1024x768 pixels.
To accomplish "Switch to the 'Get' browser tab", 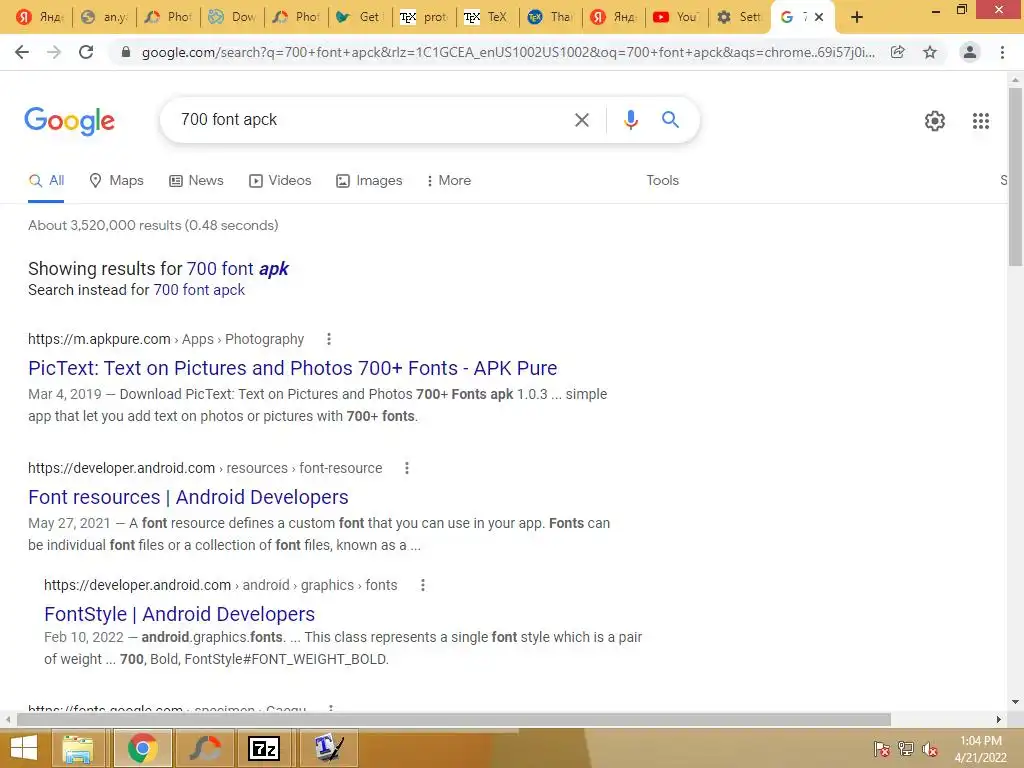I will click(359, 18).
